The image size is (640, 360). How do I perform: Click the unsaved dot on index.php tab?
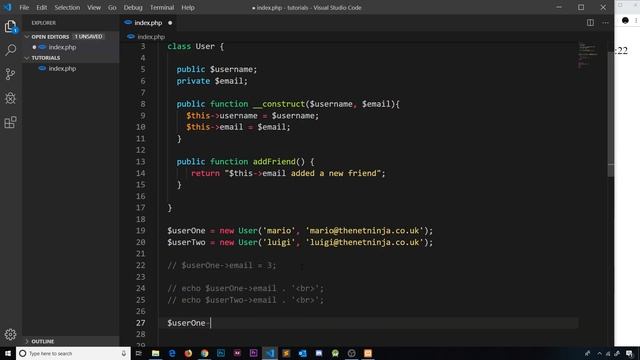point(170,23)
